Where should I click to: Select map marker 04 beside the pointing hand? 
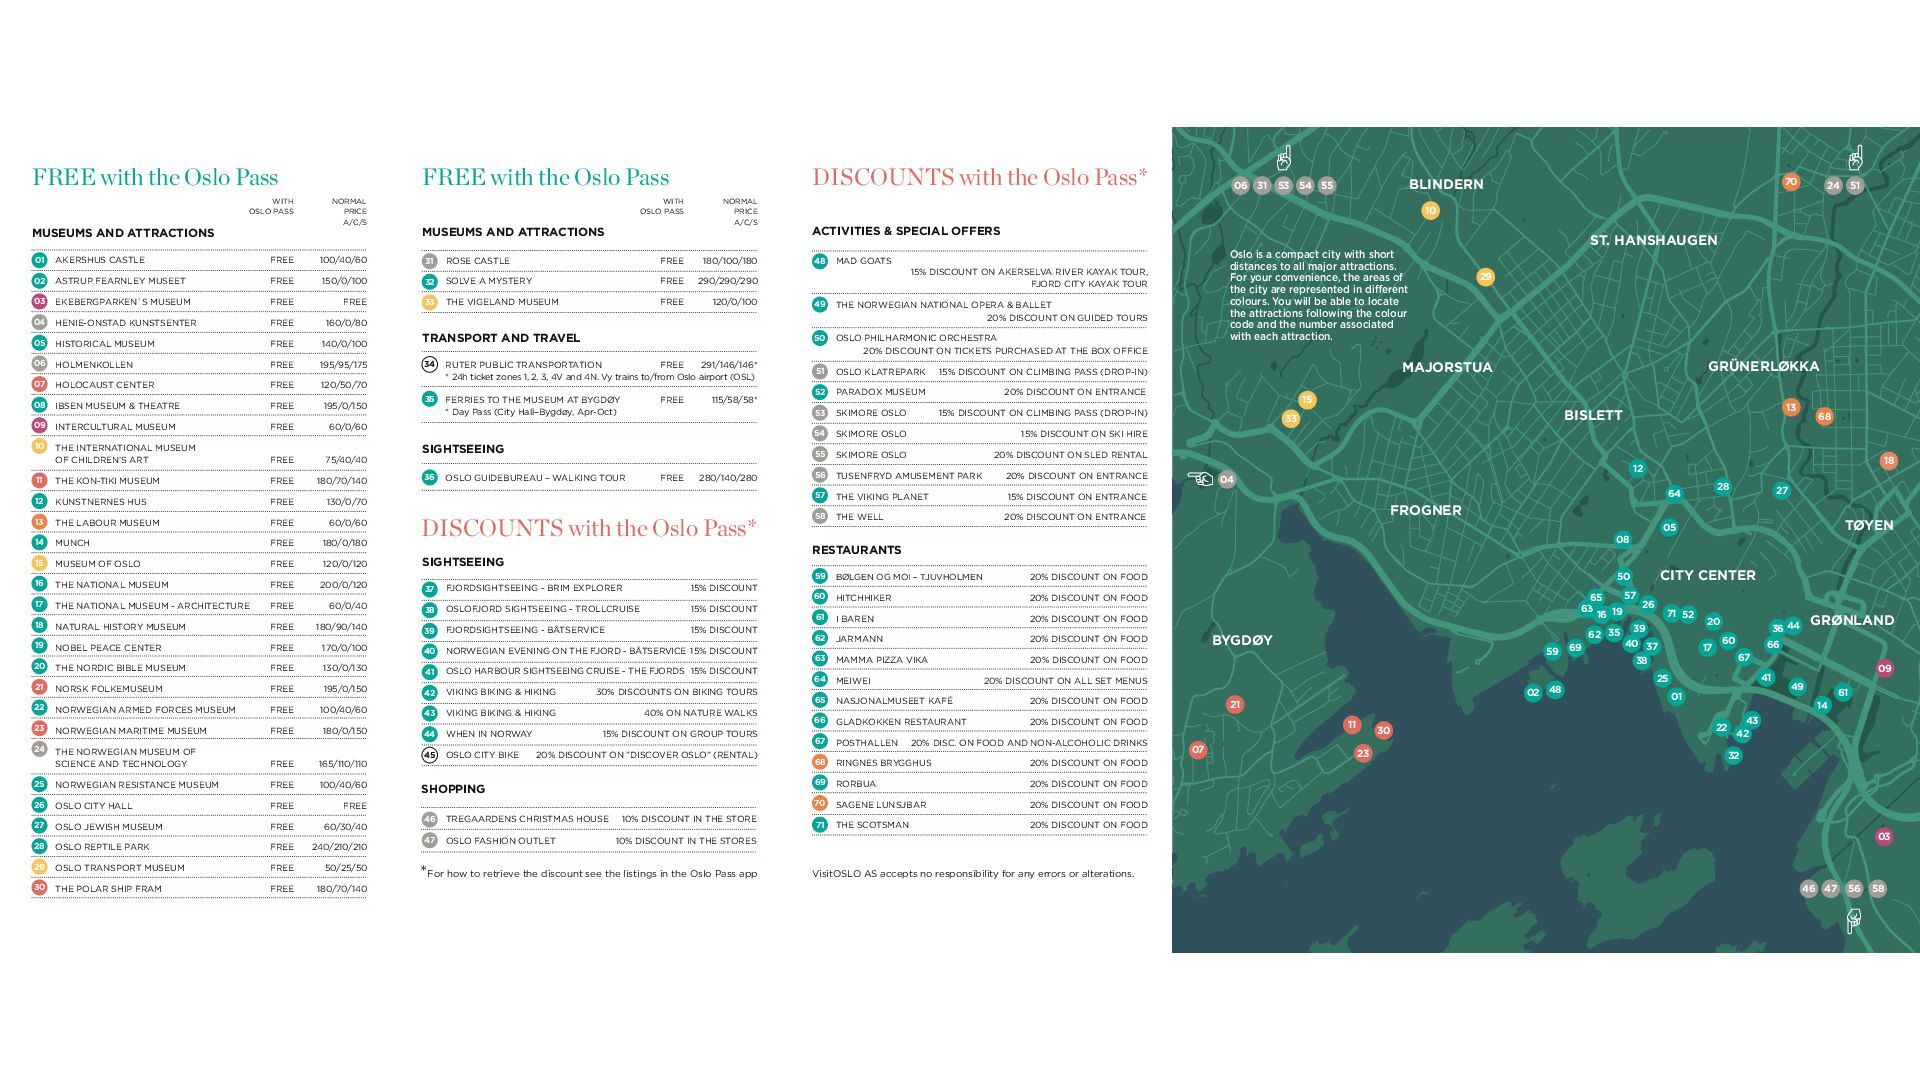tap(1226, 479)
